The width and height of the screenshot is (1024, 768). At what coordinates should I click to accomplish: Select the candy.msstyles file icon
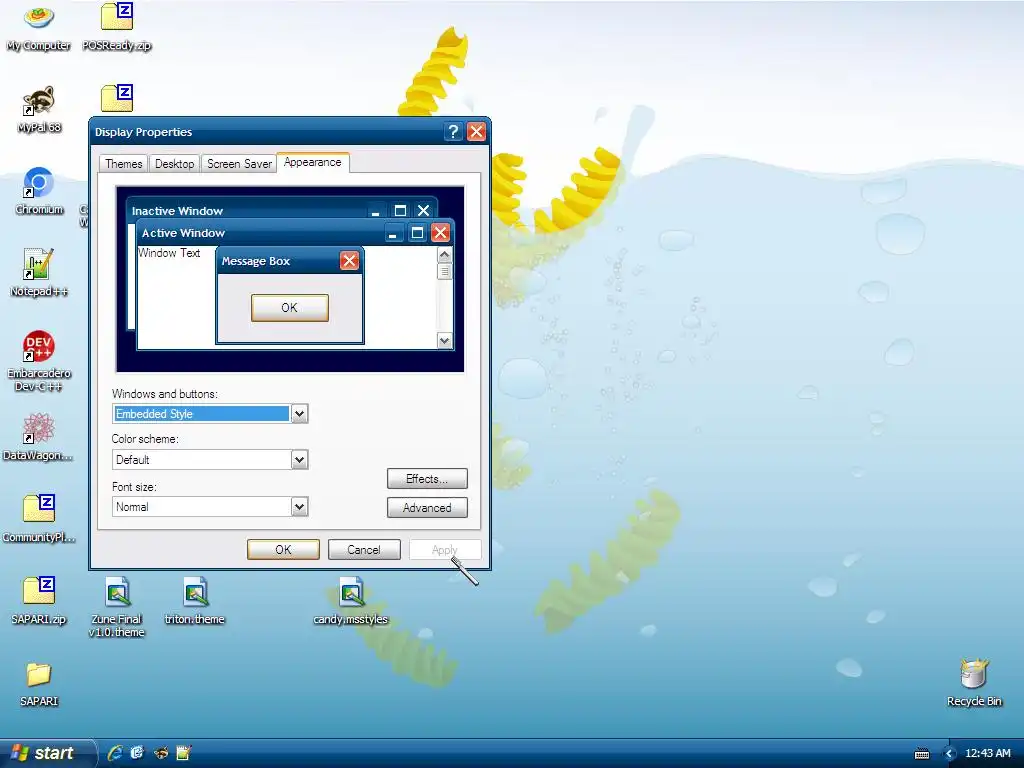pyautogui.click(x=351, y=601)
